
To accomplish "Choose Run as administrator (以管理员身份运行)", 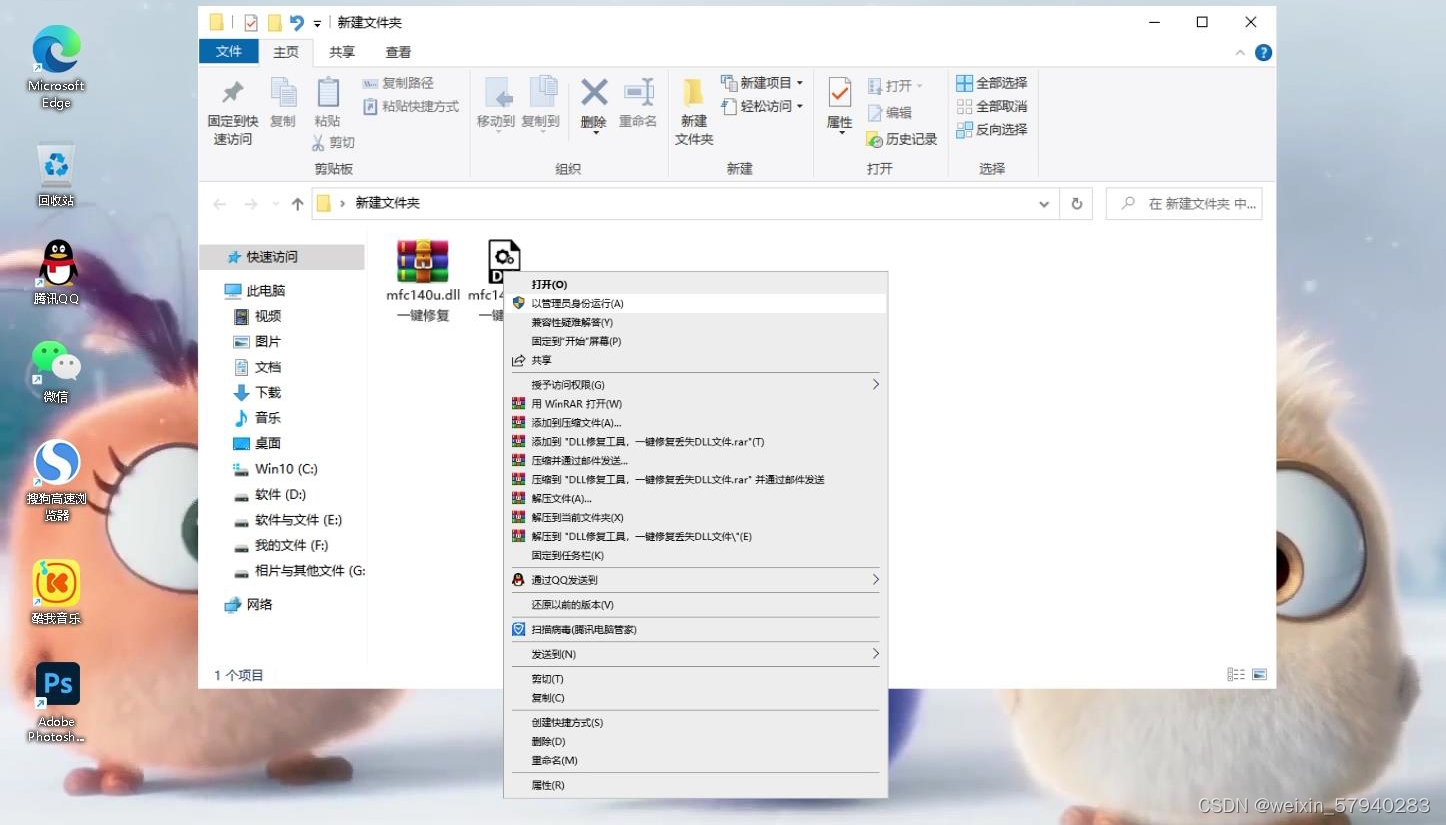I will (695, 303).
